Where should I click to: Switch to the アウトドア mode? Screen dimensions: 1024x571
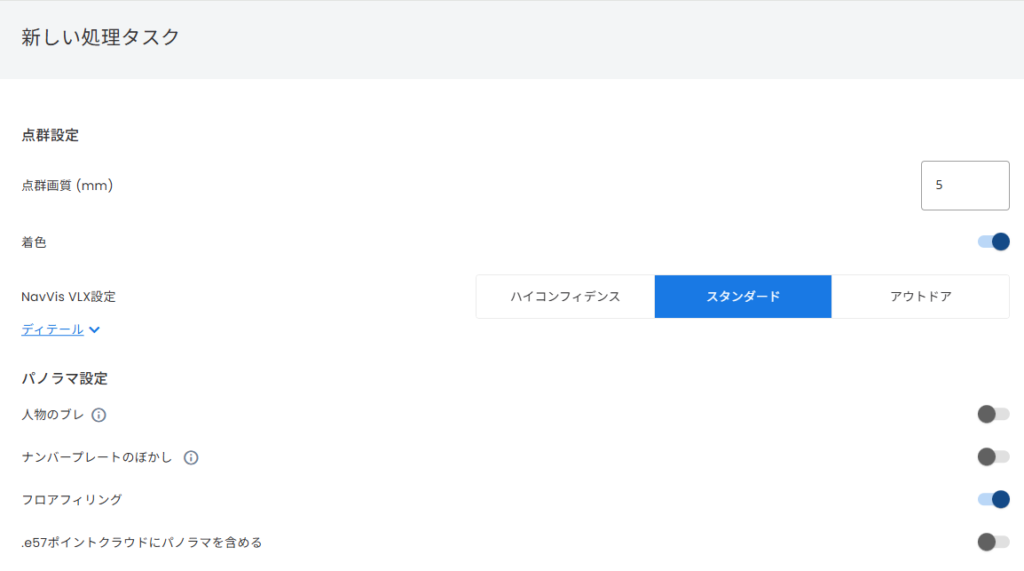coord(920,297)
